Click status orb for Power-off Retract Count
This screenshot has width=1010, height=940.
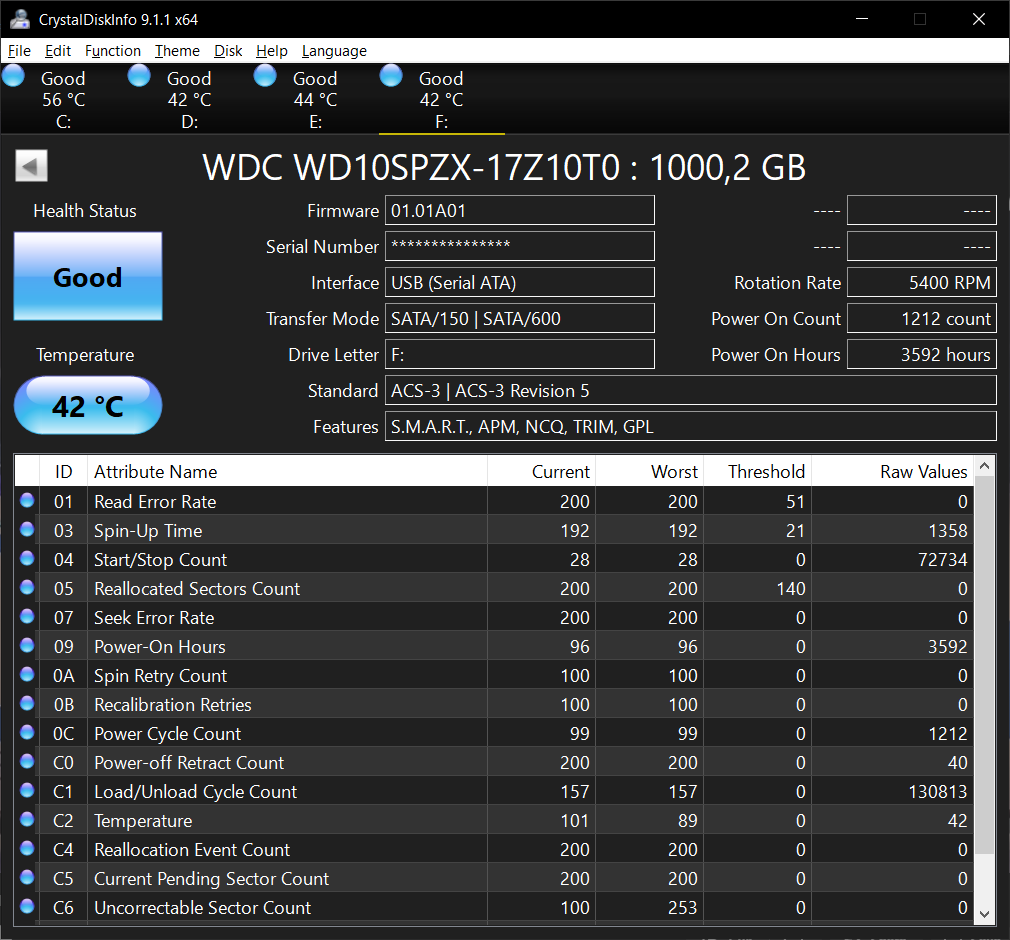click(x=27, y=762)
